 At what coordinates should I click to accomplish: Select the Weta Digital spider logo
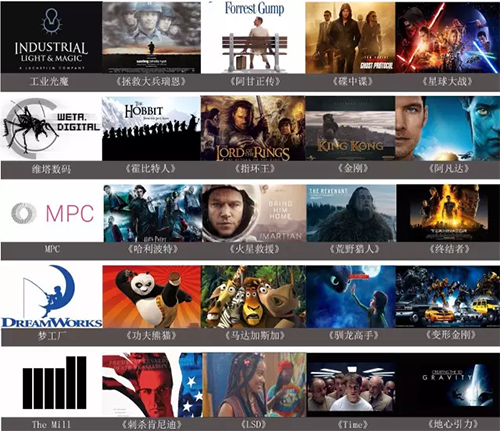pyautogui.click(x=51, y=129)
